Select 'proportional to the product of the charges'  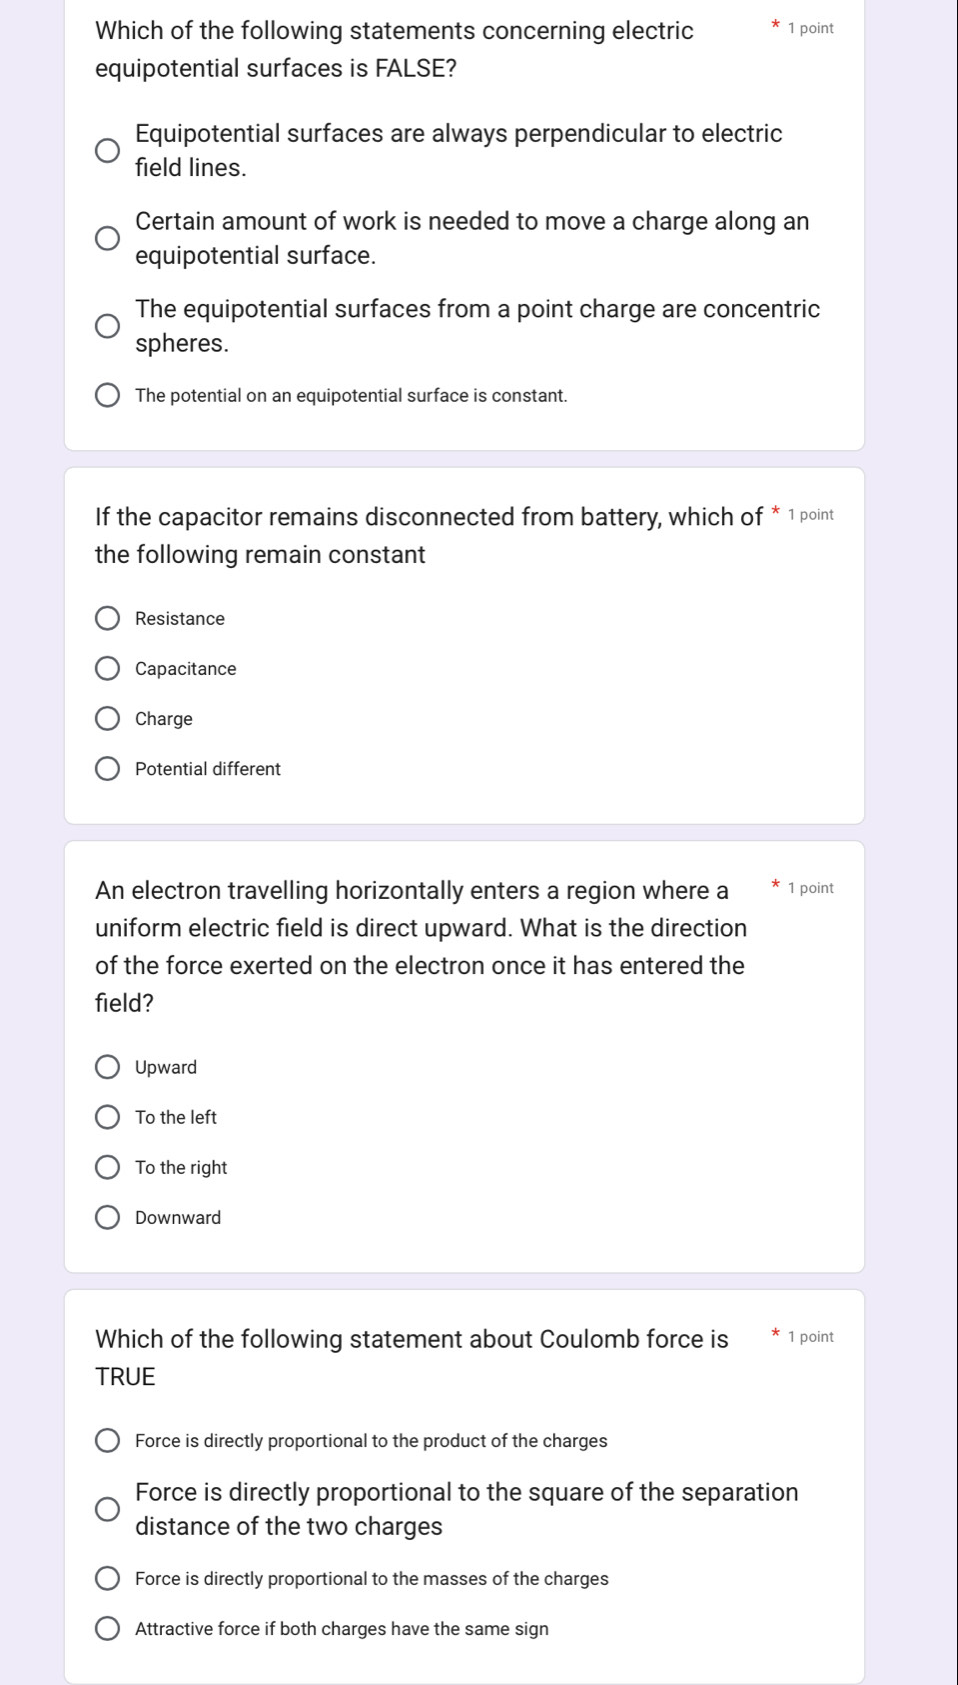click(107, 1441)
